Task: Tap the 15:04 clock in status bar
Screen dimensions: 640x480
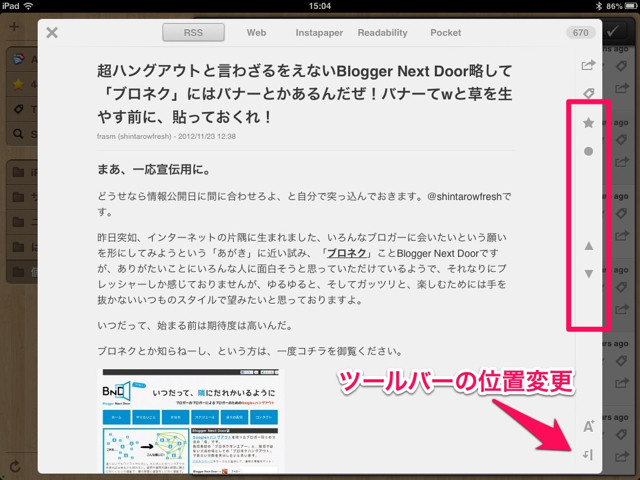Action: (320, 6)
